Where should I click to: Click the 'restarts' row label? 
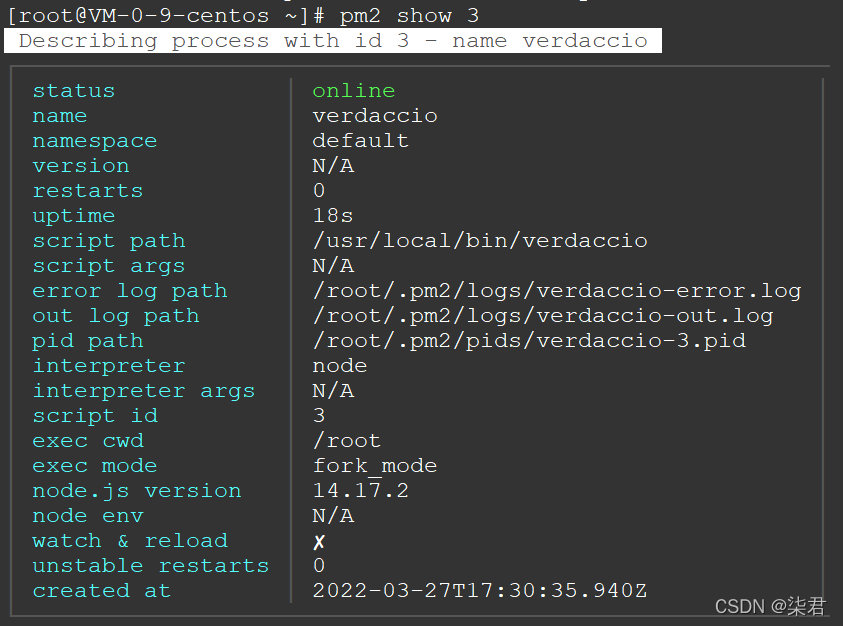[88, 191]
